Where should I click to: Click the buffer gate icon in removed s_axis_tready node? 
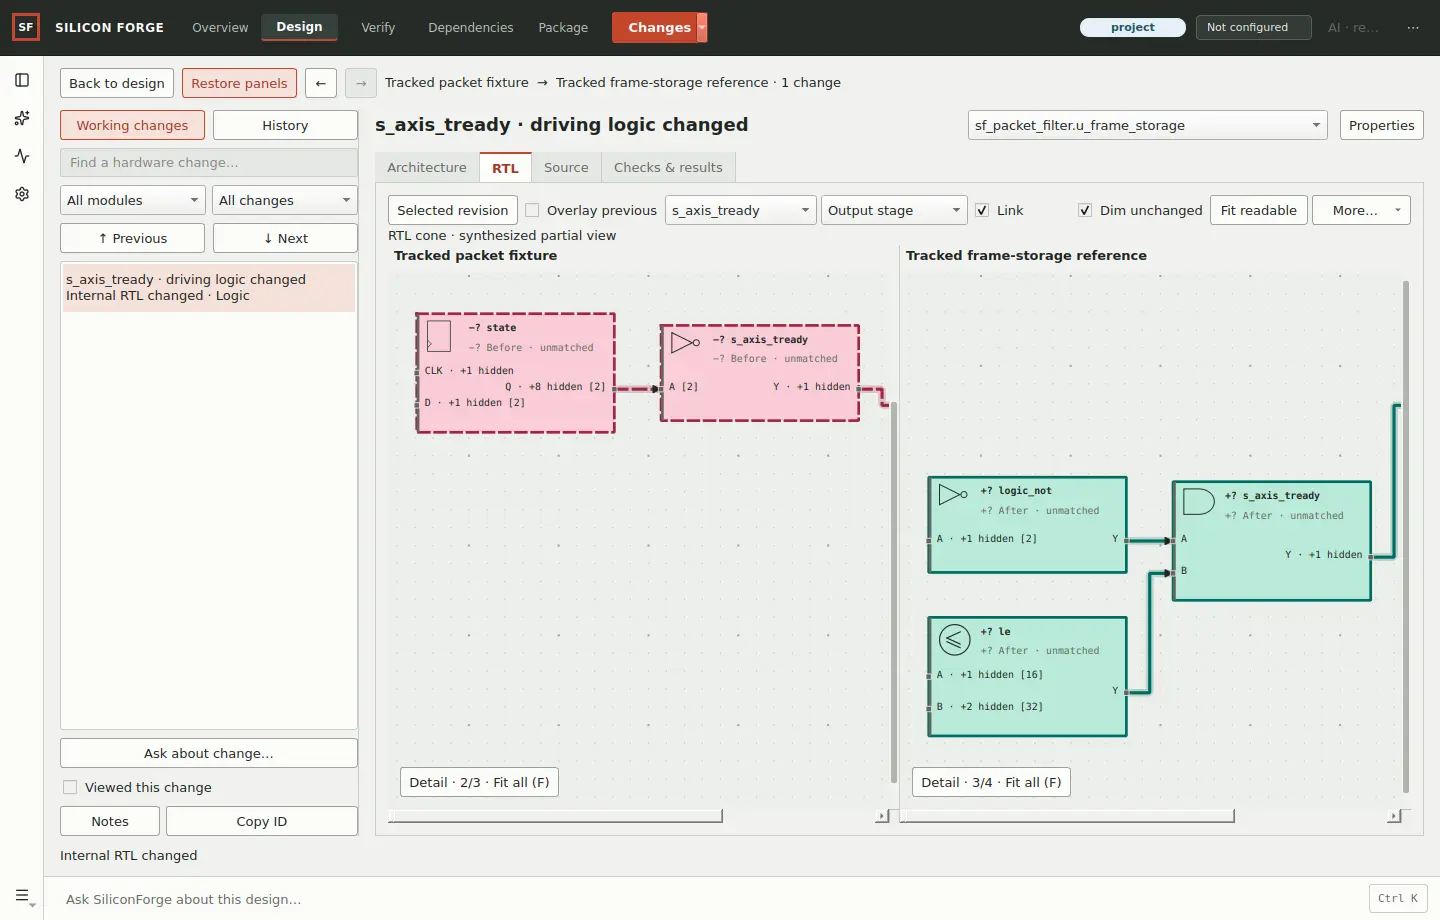685,343
